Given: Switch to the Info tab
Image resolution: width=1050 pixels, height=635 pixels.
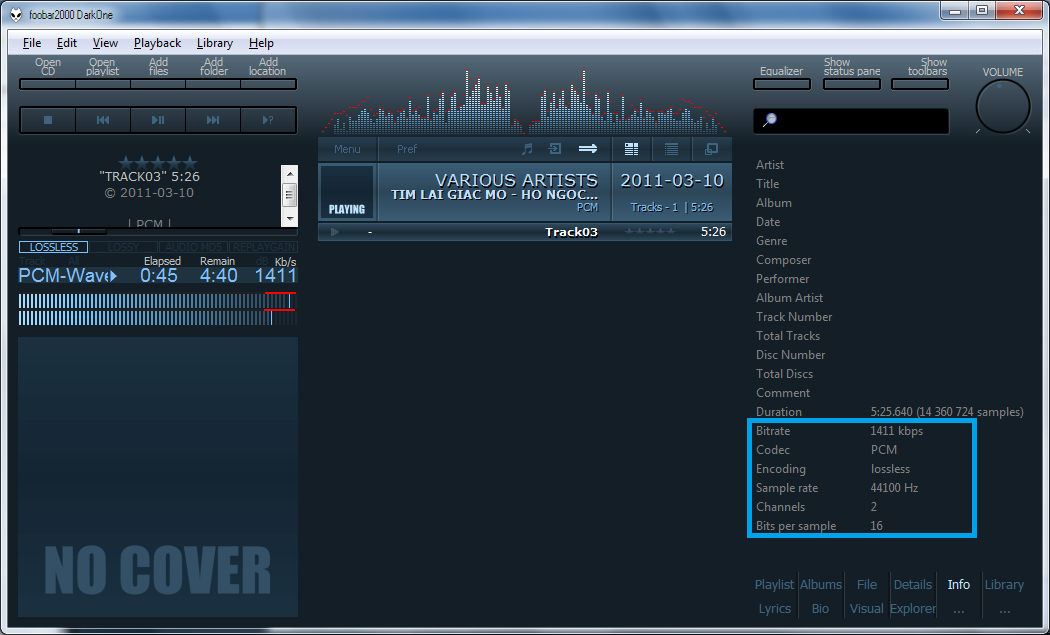Looking at the screenshot, I should [958, 584].
